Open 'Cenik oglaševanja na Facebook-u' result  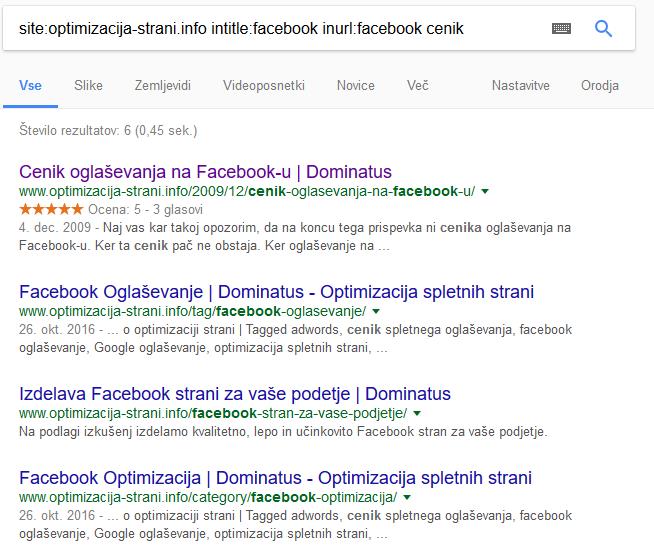(205, 172)
